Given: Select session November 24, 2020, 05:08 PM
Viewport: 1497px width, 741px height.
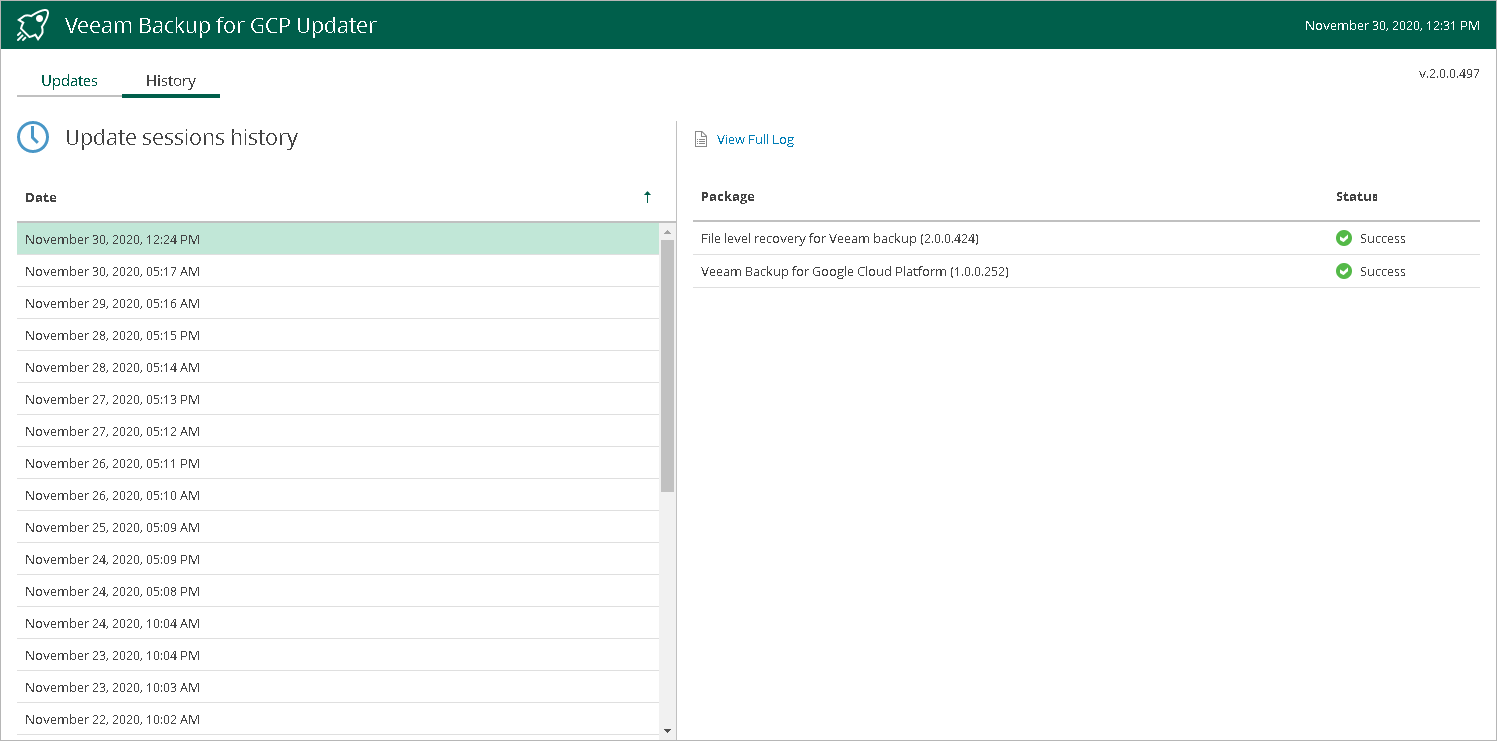Looking at the screenshot, I should [338, 591].
